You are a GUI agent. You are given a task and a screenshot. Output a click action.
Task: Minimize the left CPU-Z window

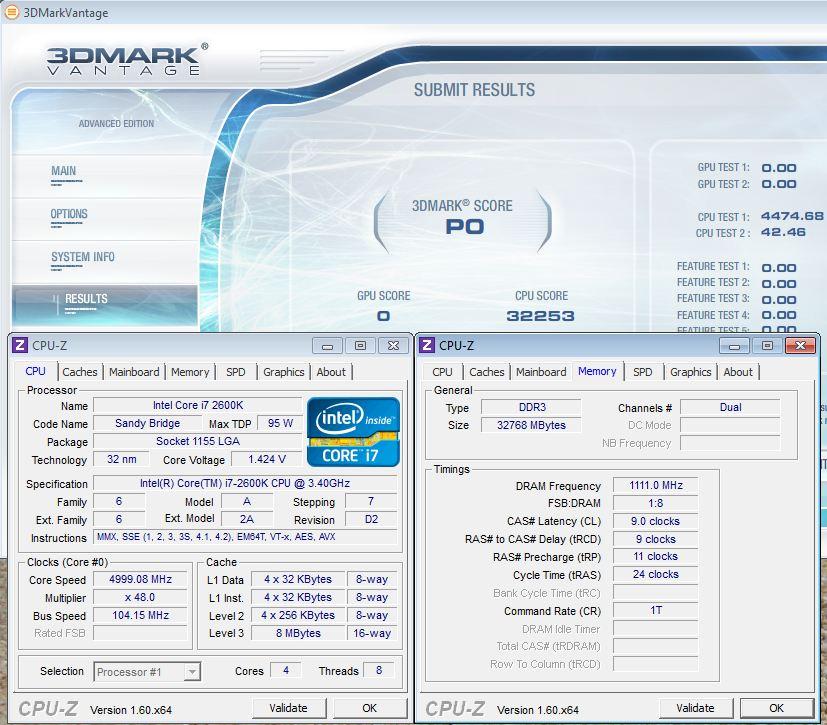[328, 346]
